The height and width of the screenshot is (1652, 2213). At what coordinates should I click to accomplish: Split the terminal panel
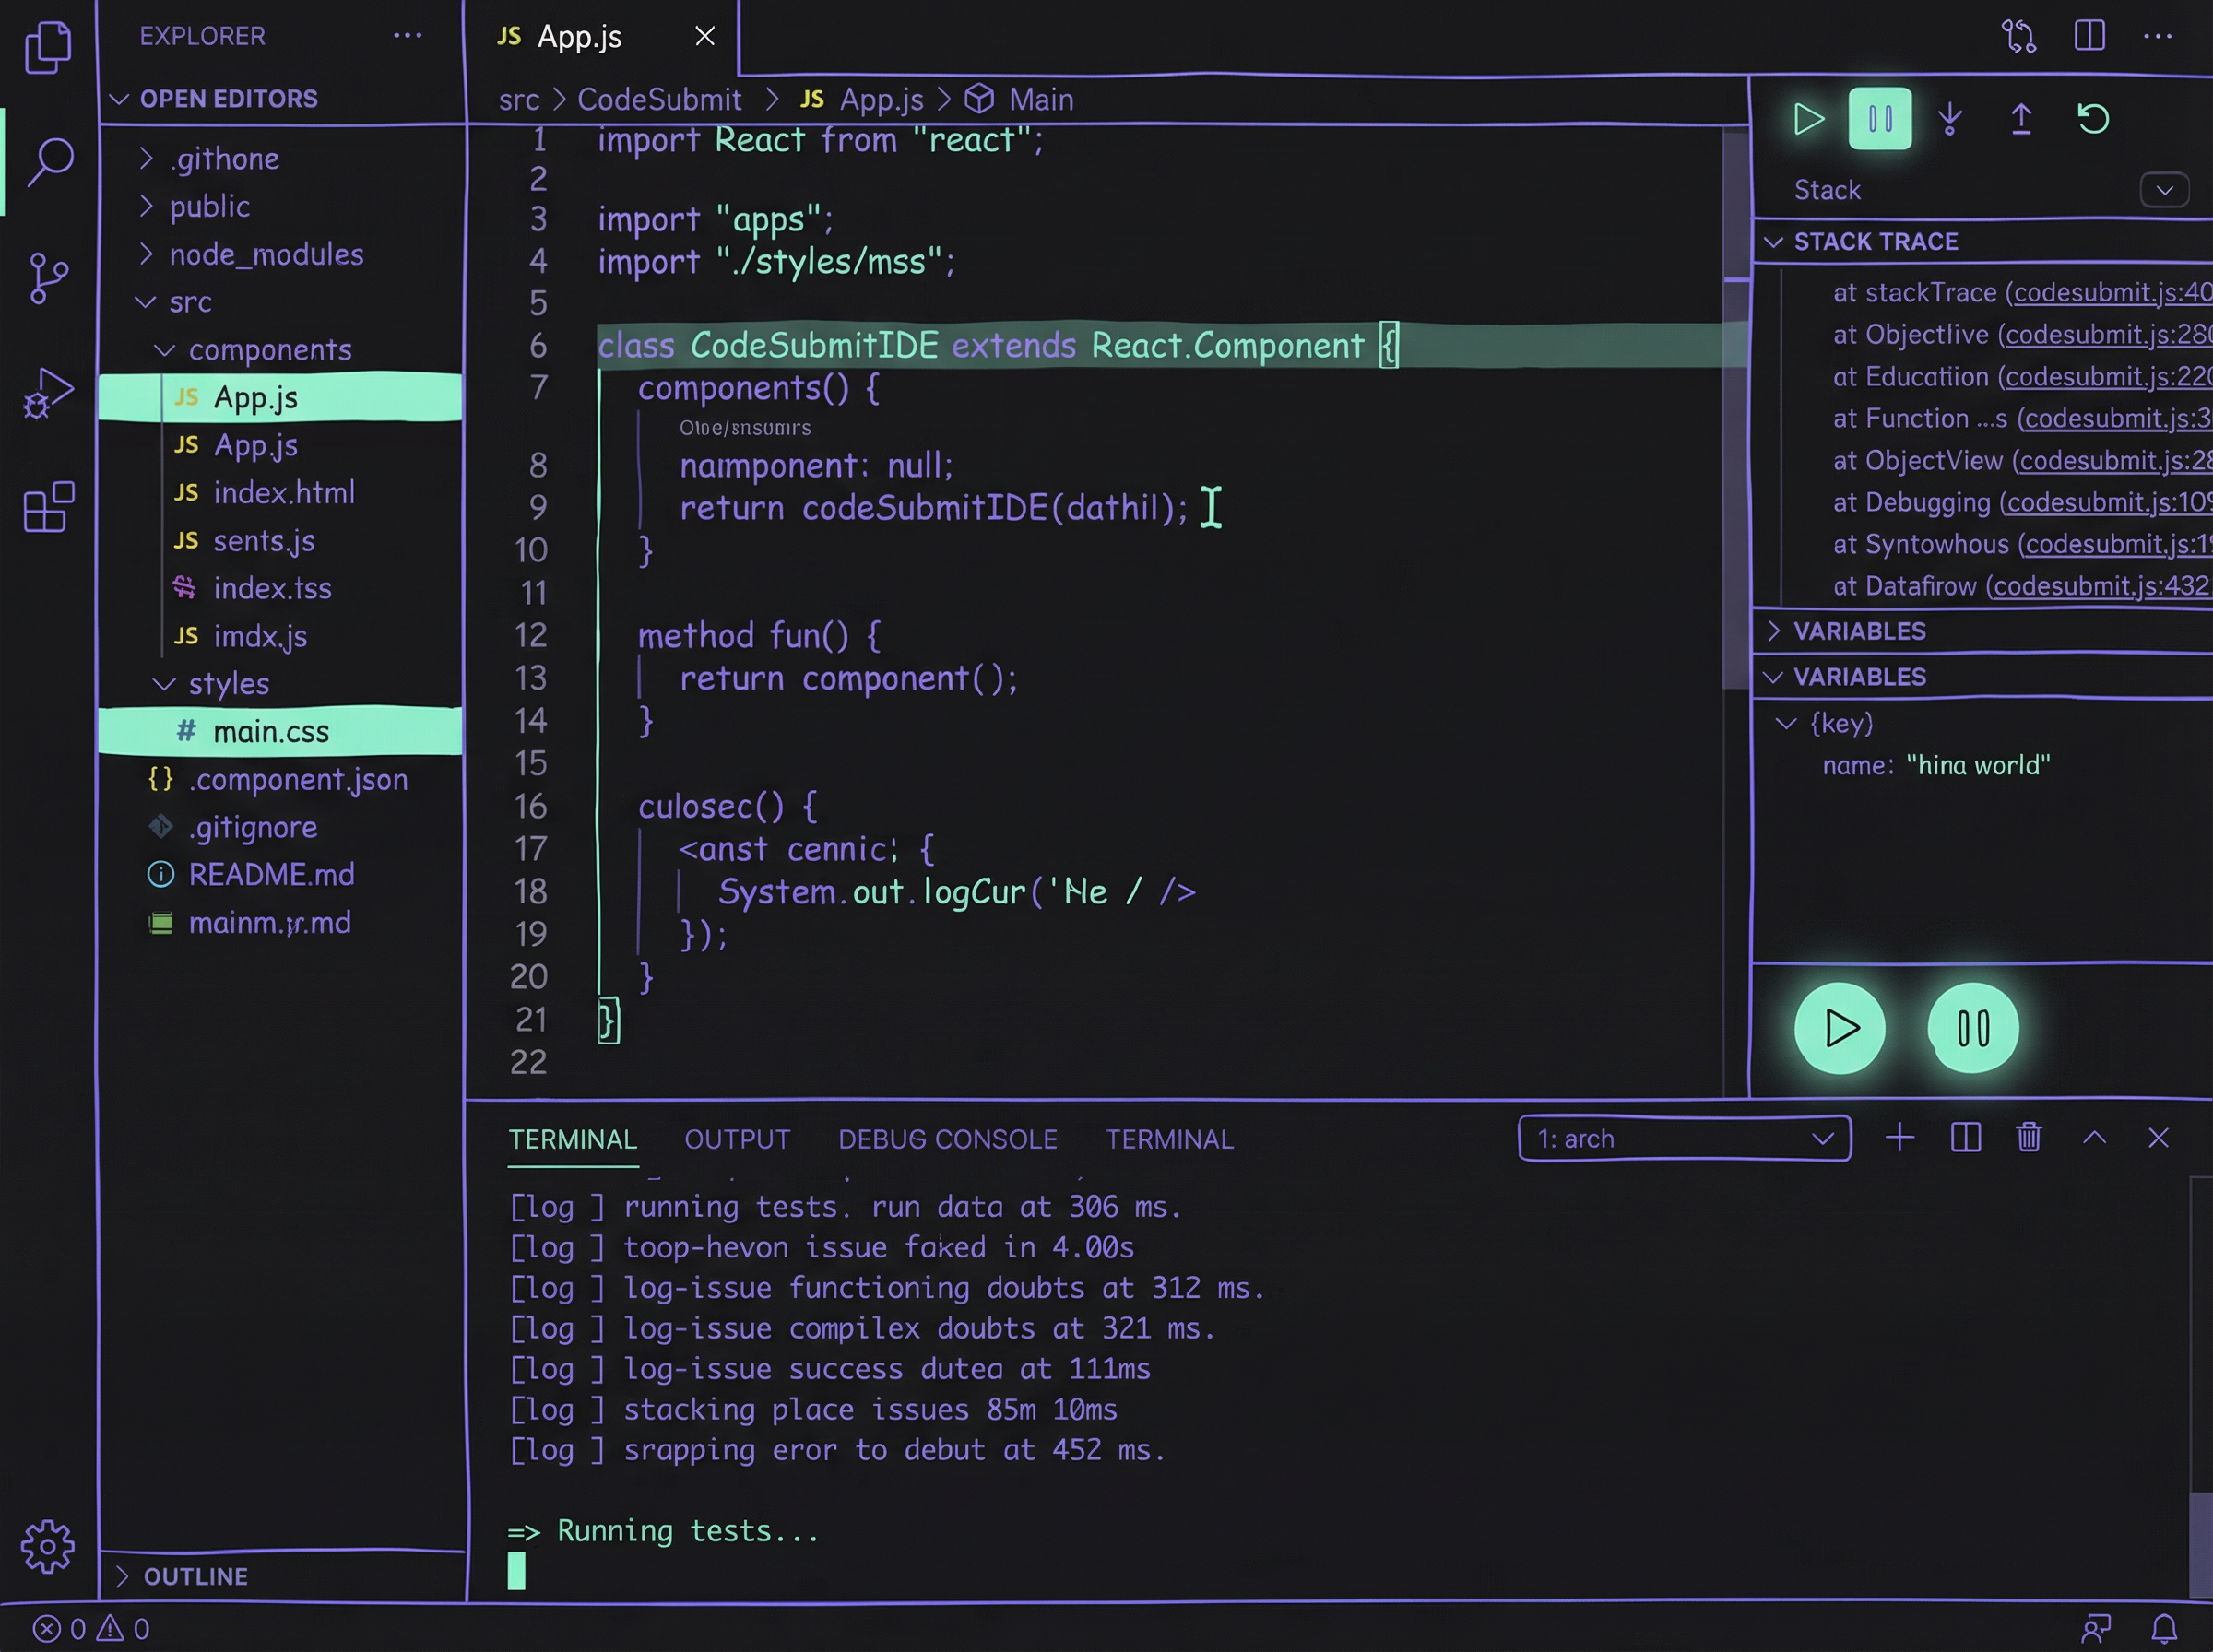tap(1964, 1137)
